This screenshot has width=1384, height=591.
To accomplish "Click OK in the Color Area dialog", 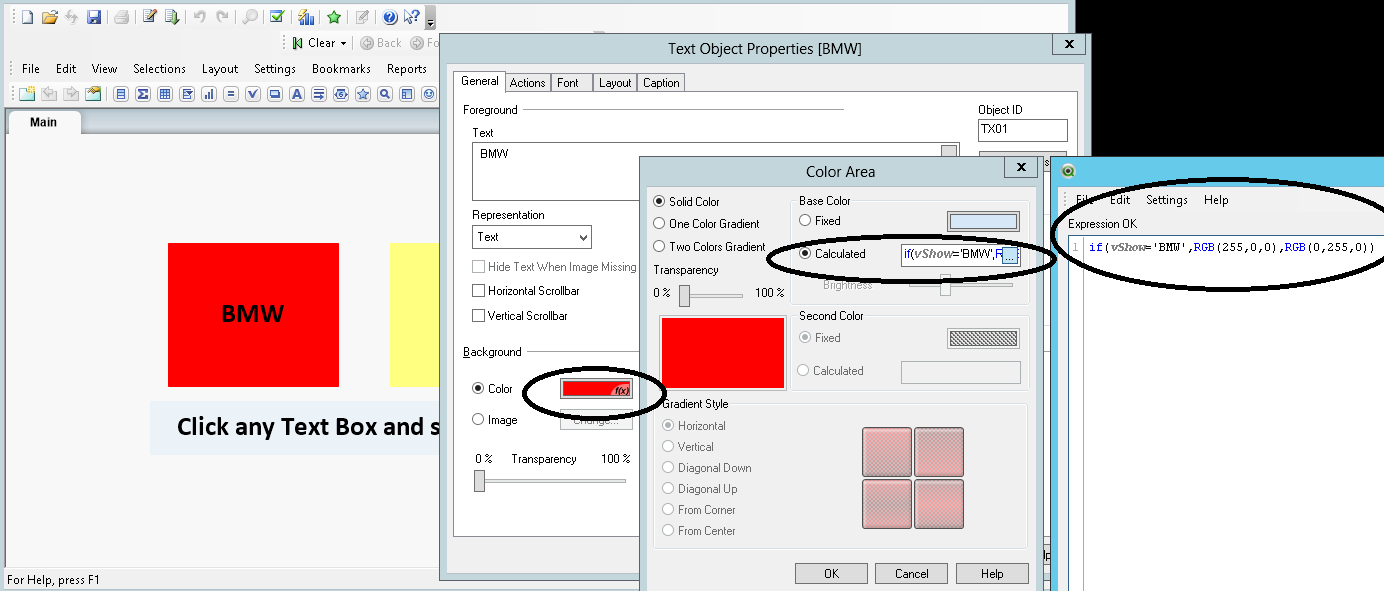I will (831, 574).
